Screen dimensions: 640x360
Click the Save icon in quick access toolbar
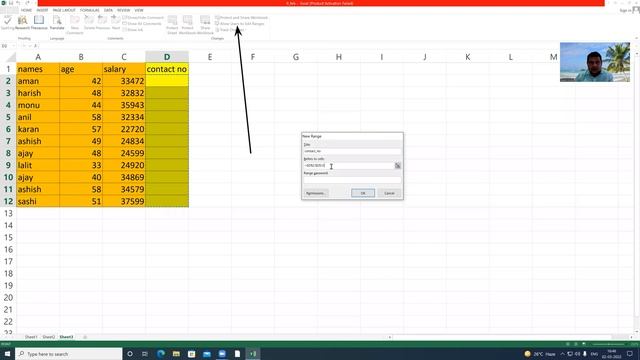point(11,3)
